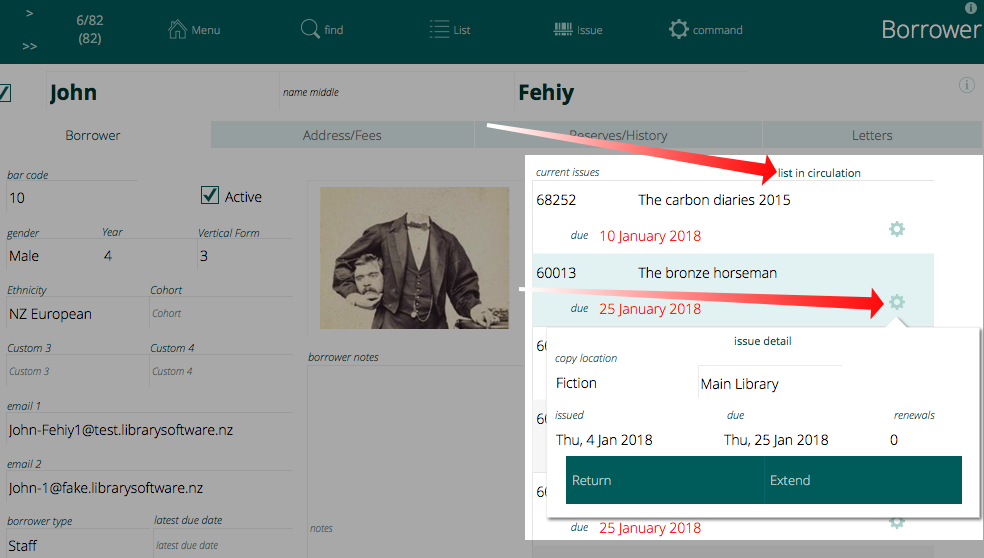Image resolution: width=984 pixels, height=558 pixels.
Task: Switch to the Address/Fees tab
Action: pos(342,135)
